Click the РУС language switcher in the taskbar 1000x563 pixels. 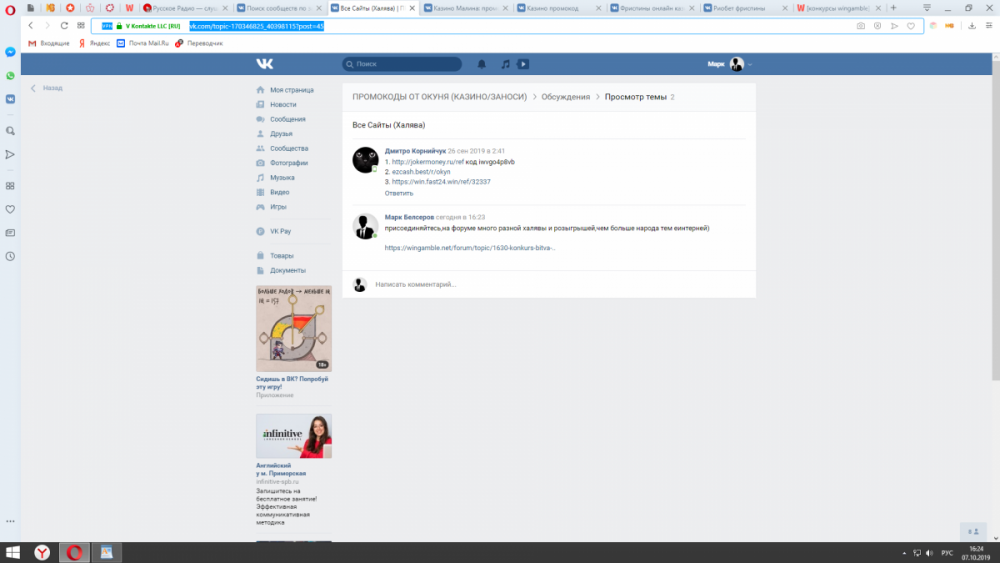coord(948,552)
